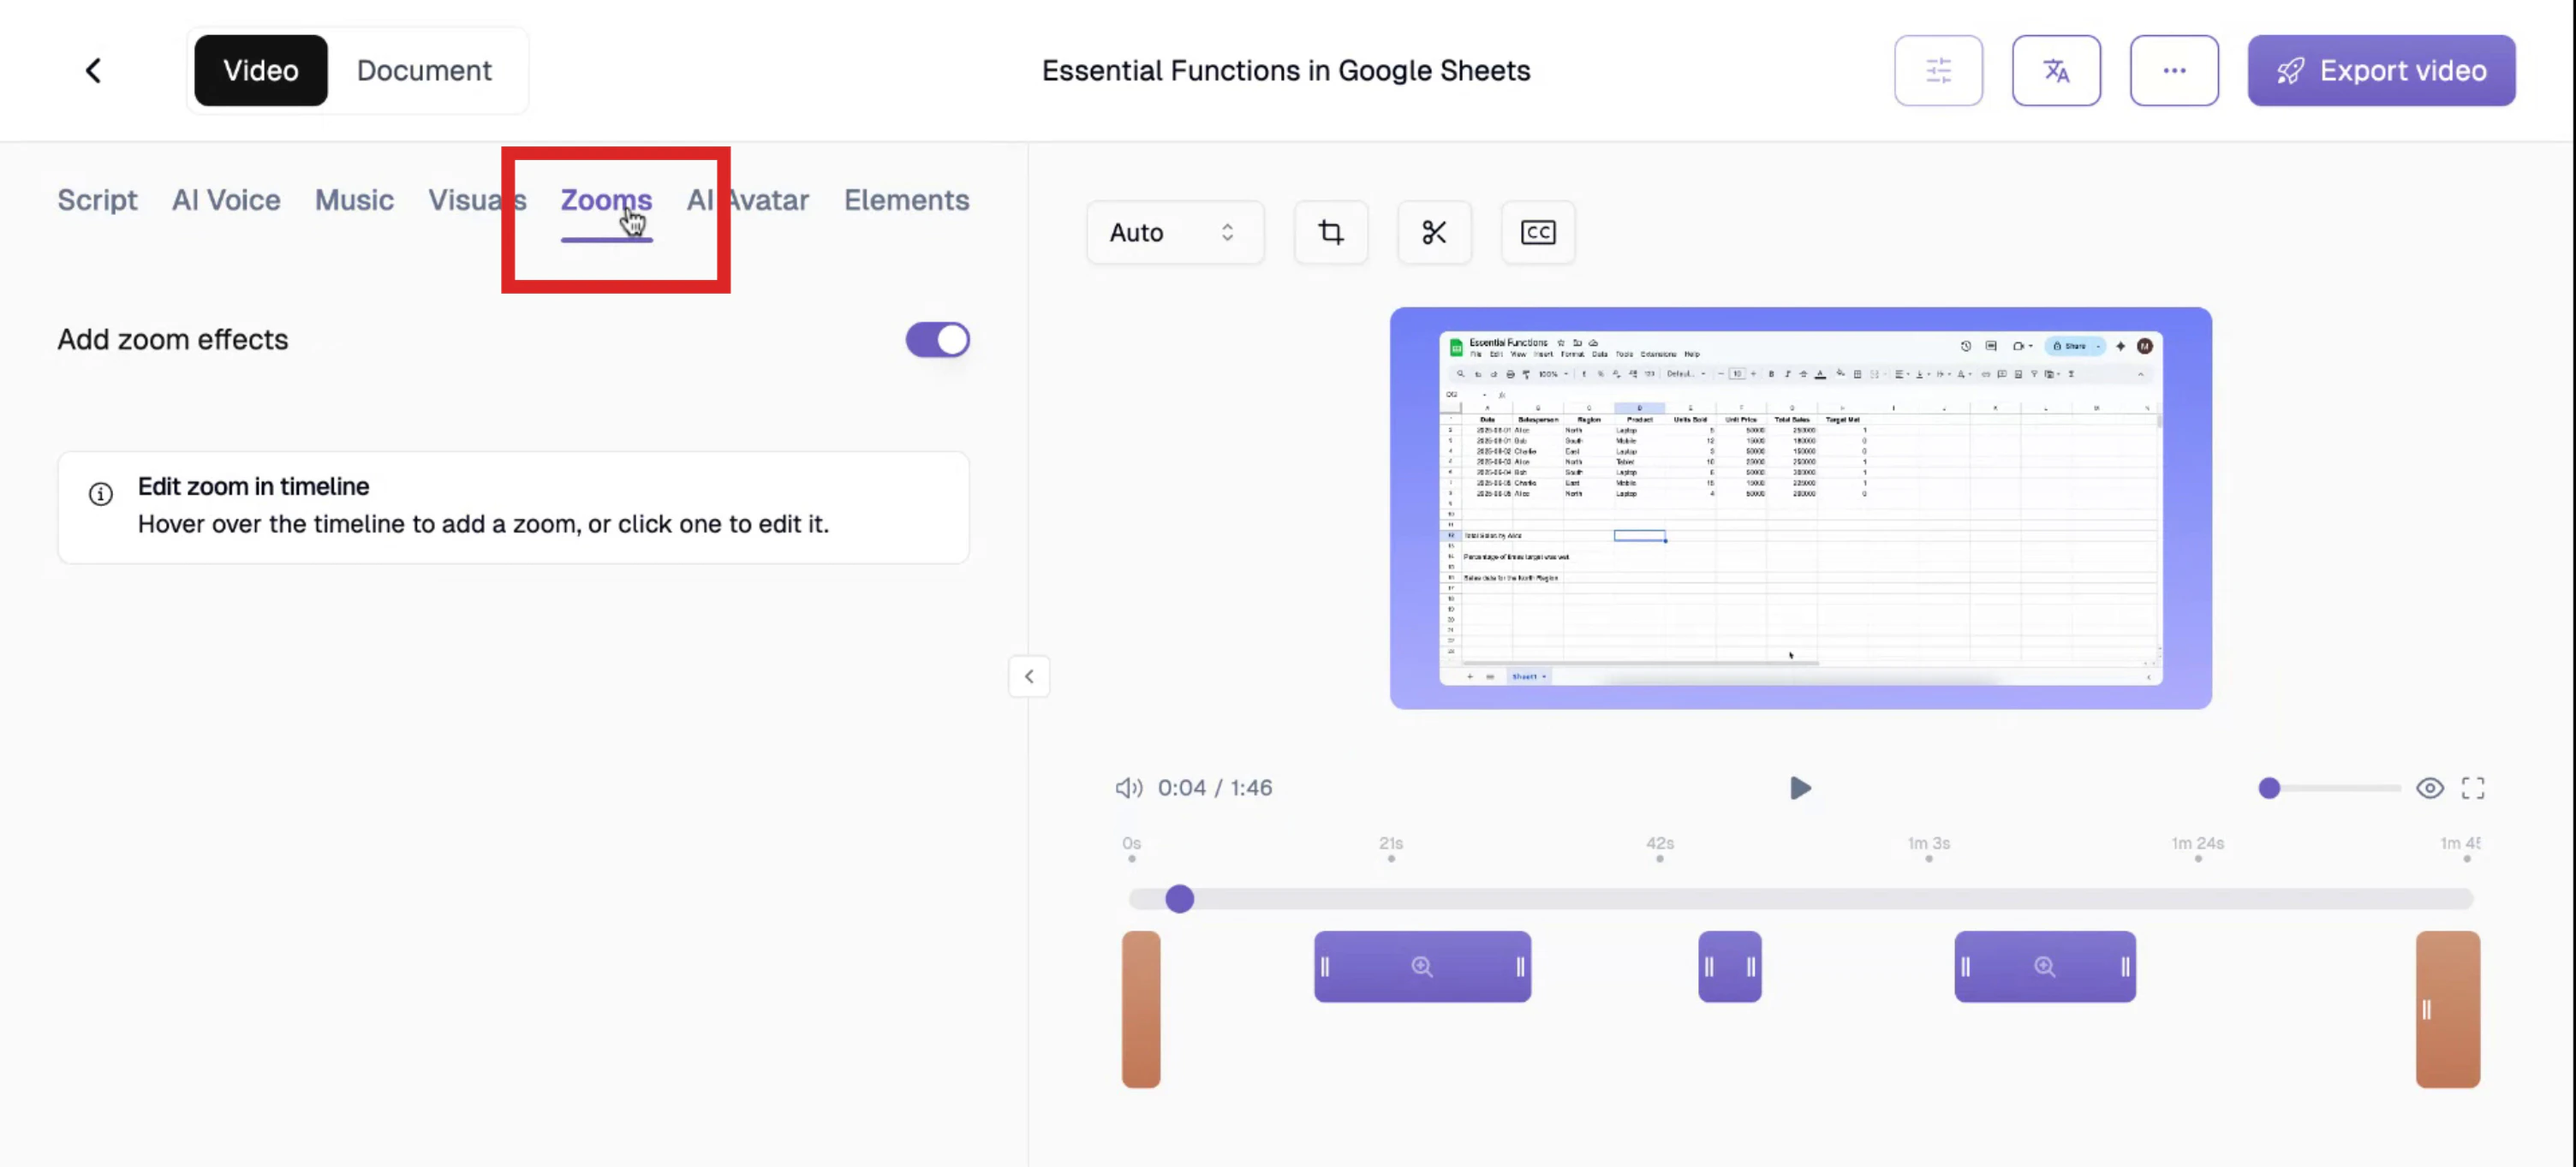Viewport: 2576px width, 1167px height.
Task: Open the Music tab
Action: pos(354,200)
